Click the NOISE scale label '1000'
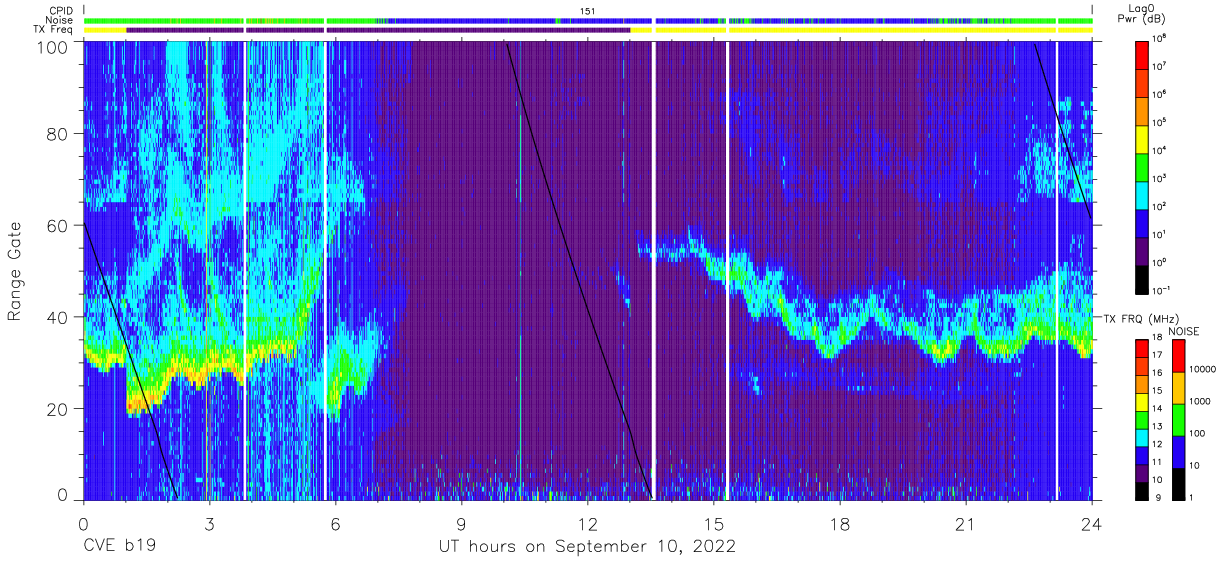 tap(1202, 403)
